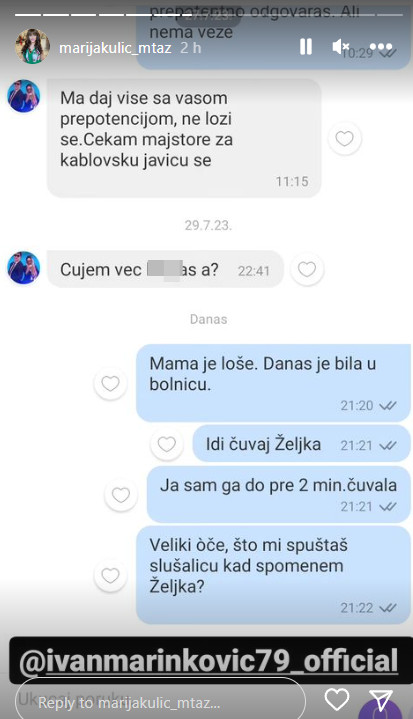The height and width of the screenshot is (719, 413).
Task: Select the 'Idi čuvaj Željka' message bubble
Action: (301, 443)
